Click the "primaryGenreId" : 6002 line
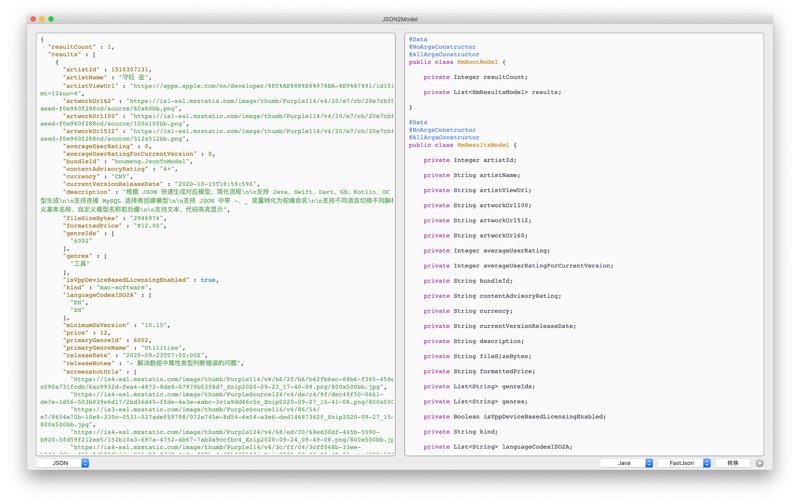Image resolution: width=800 pixels, height=500 pixels. [107, 340]
